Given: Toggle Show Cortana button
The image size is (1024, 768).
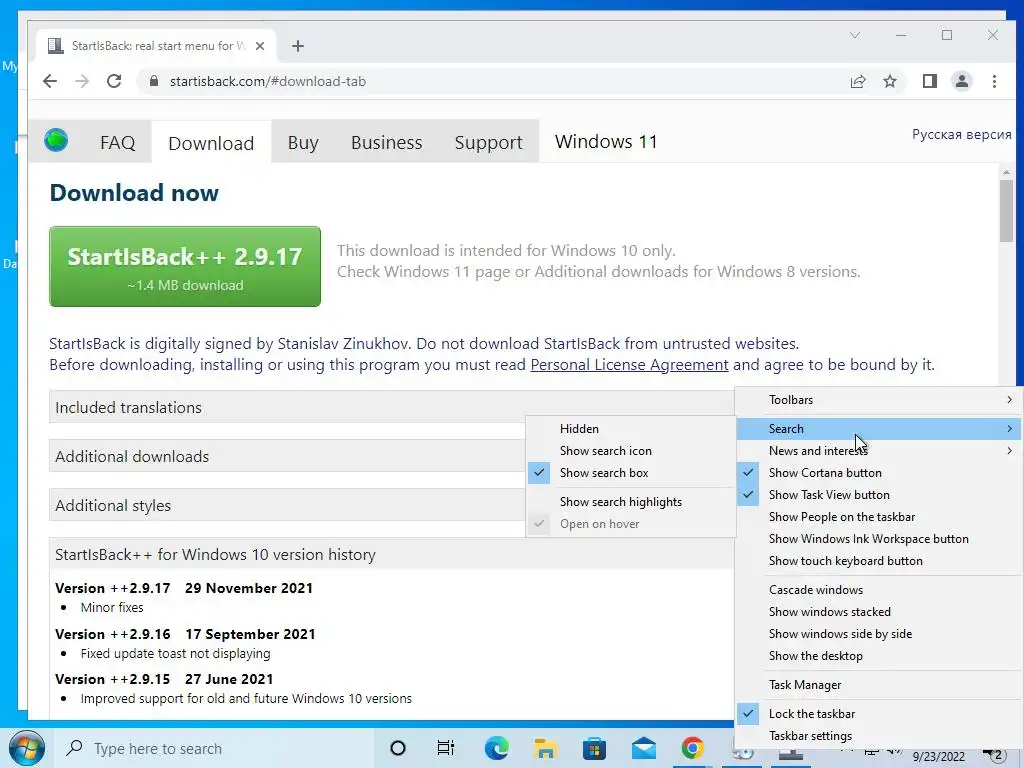Looking at the screenshot, I should pyautogui.click(x=878, y=473).
